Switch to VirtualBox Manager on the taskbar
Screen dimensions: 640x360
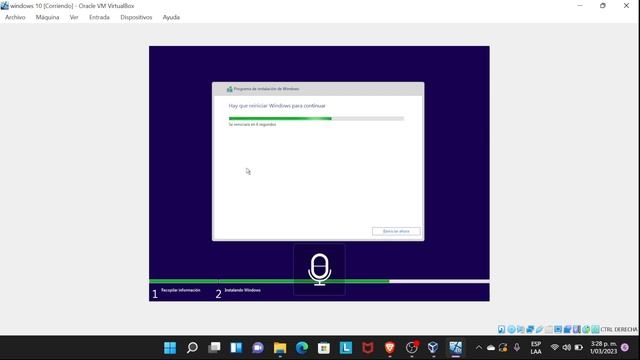433,348
